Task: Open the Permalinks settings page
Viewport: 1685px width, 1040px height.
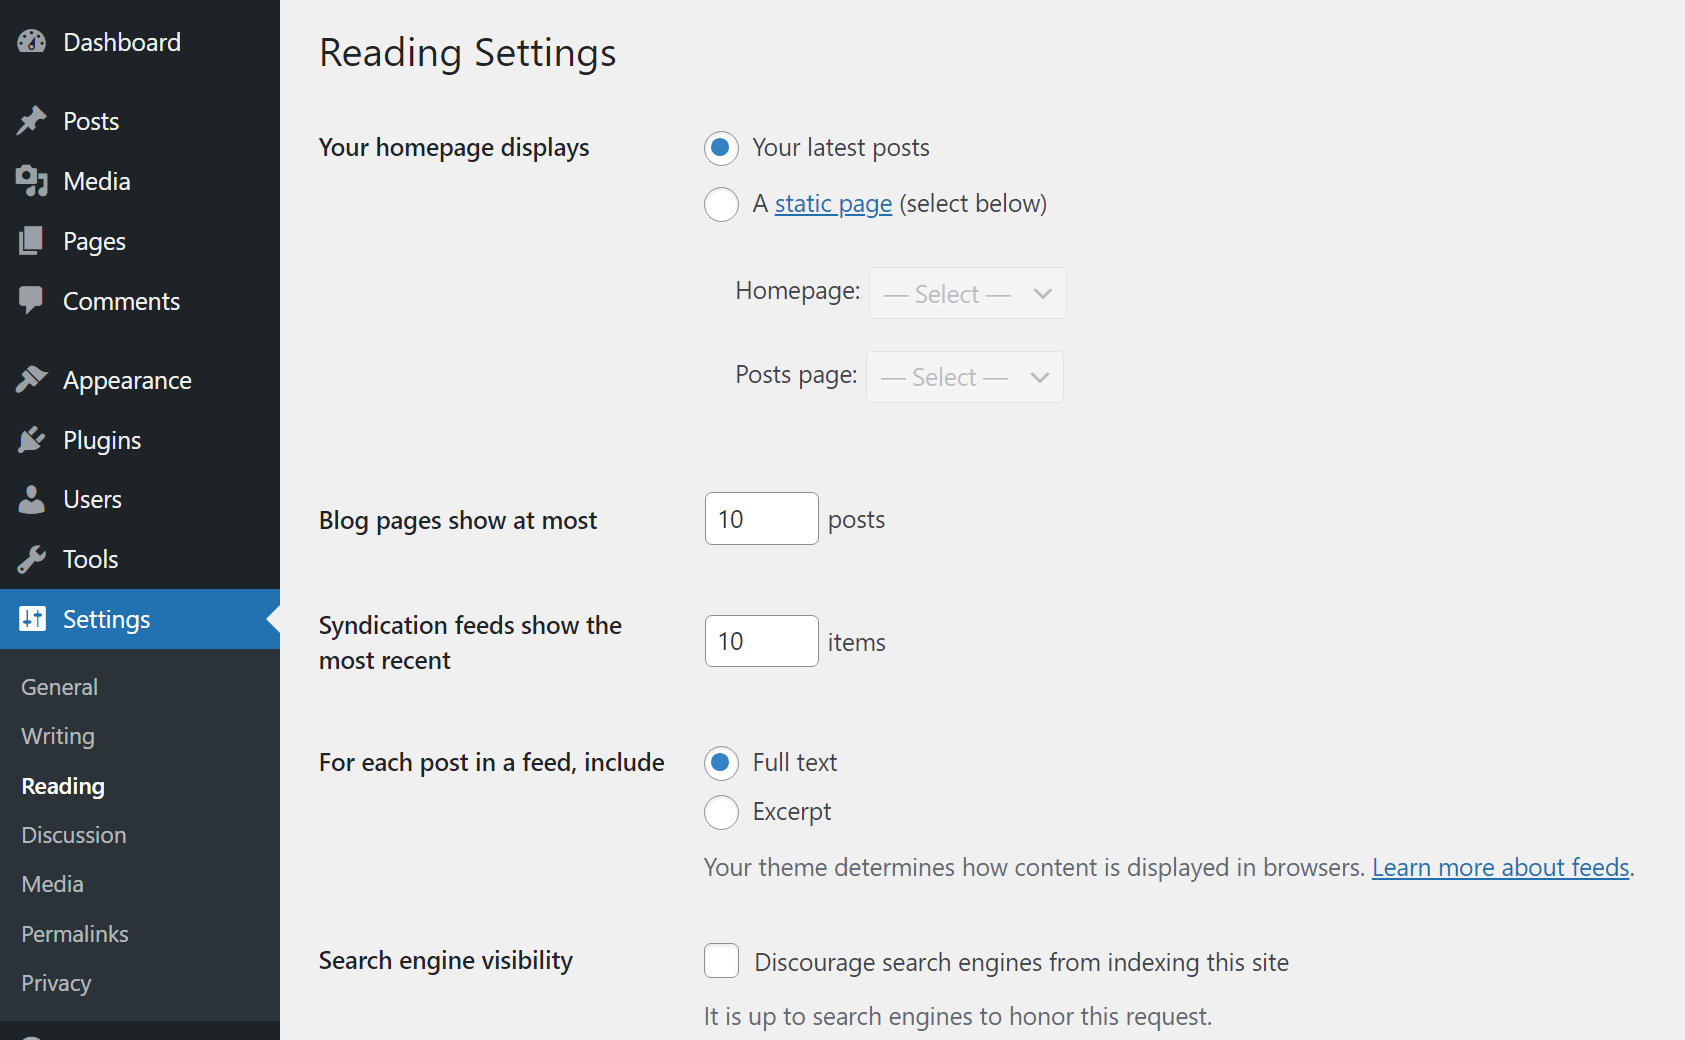Action: pos(74,933)
